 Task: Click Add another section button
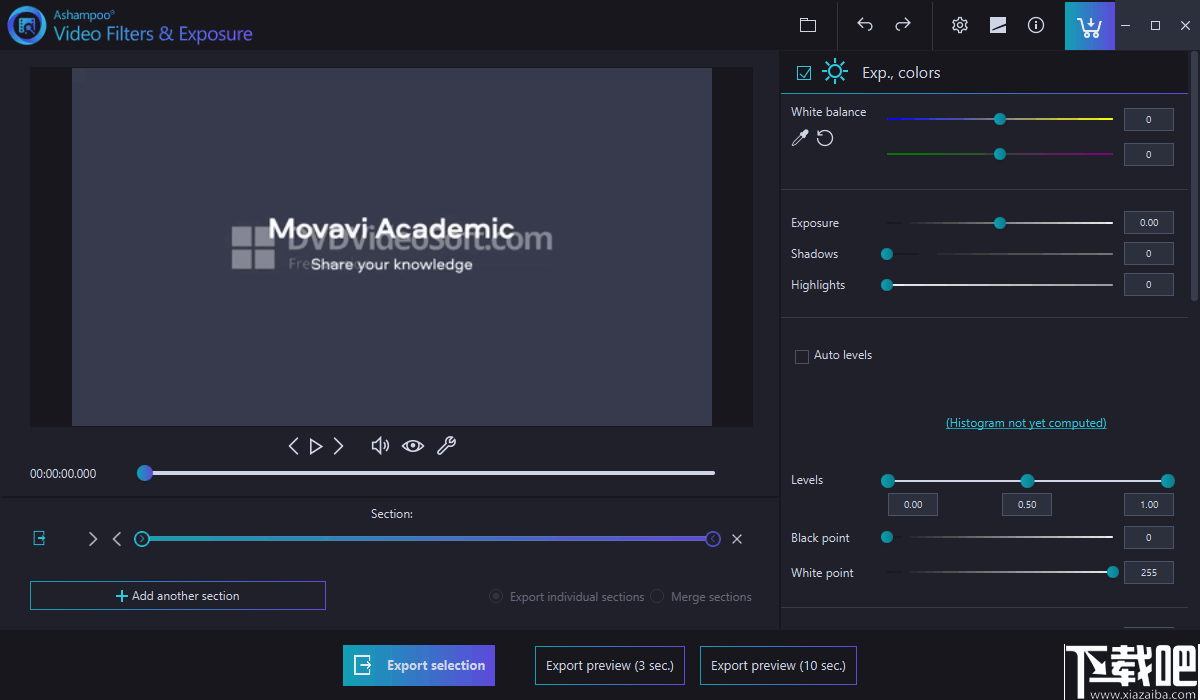pyautogui.click(x=178, y=596)
